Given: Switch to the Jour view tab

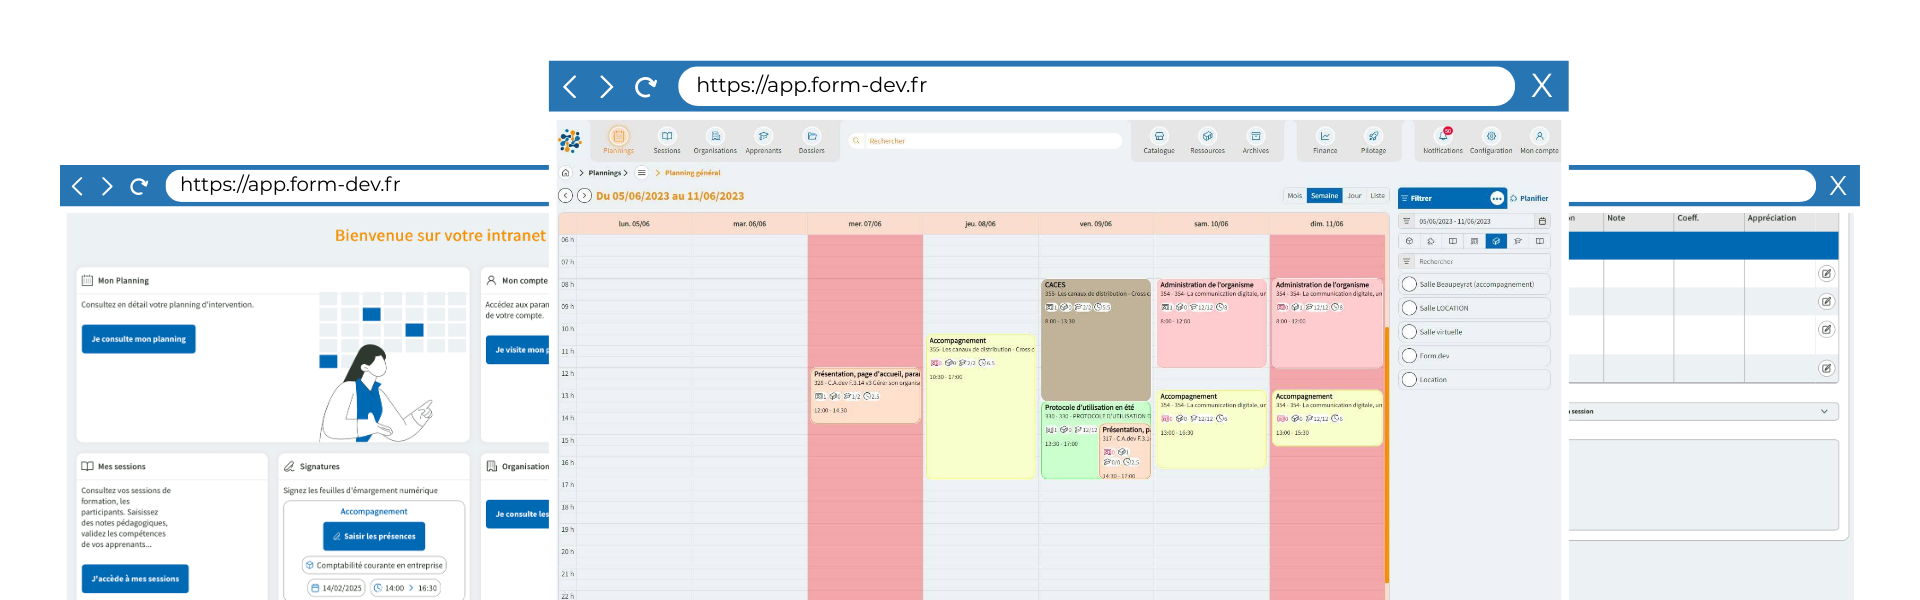Looking at the screenshot, I should (x=1354, y=196).
